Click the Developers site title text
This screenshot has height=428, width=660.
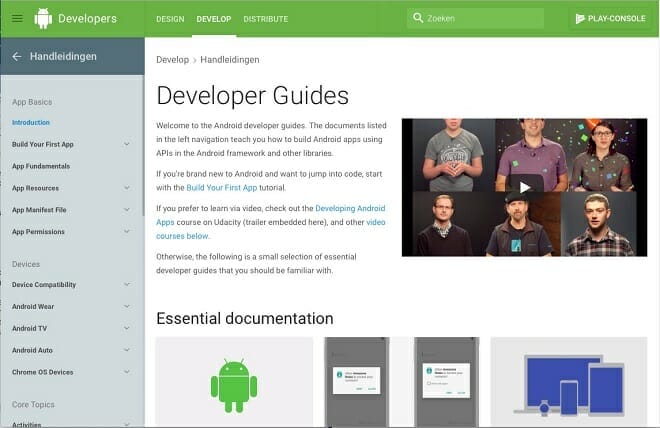pyautogui.click(x=88, y=19)
